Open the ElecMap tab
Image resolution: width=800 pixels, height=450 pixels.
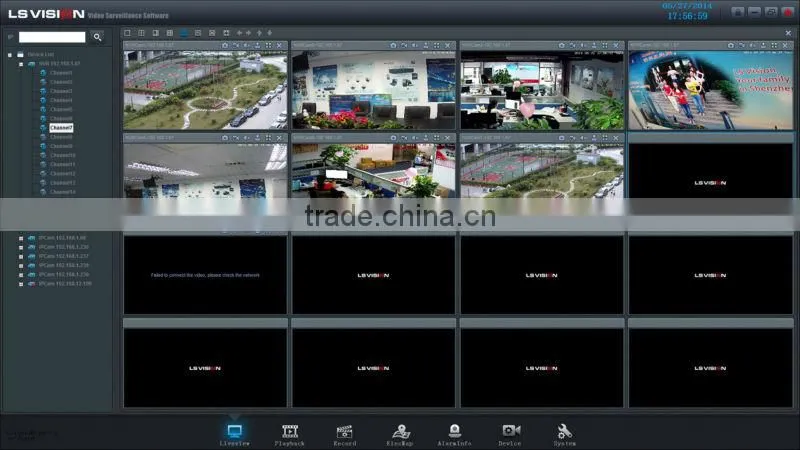tap(400, 435)
